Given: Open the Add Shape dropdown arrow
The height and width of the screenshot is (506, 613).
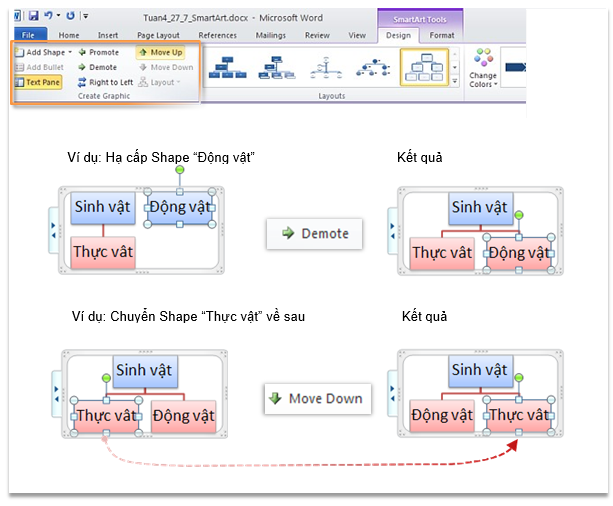Looking at the screenshot, I should [70, 52].
